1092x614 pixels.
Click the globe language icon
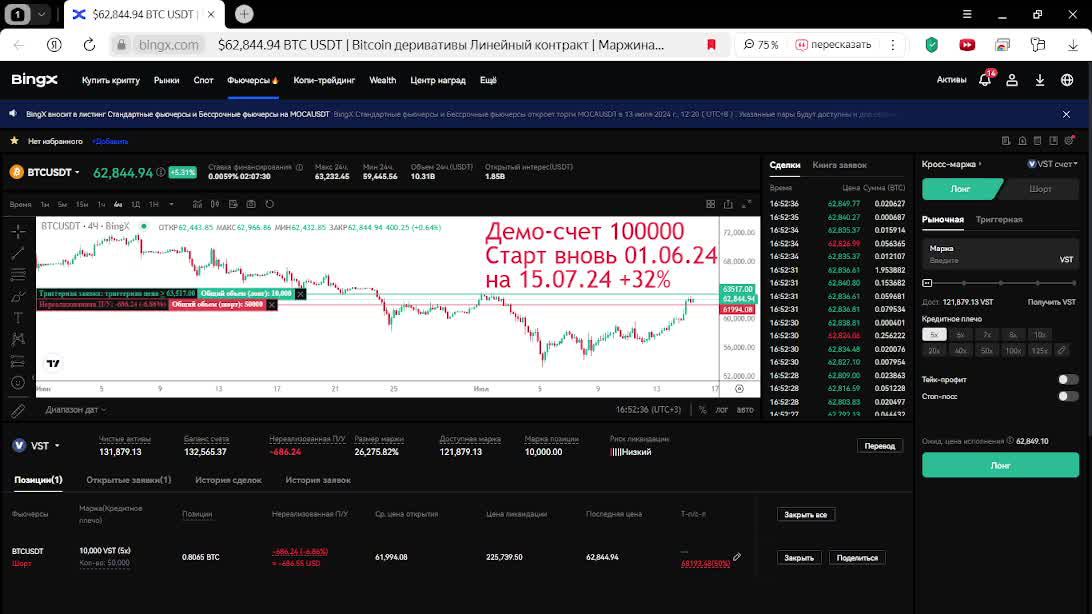click(1067, 80)
